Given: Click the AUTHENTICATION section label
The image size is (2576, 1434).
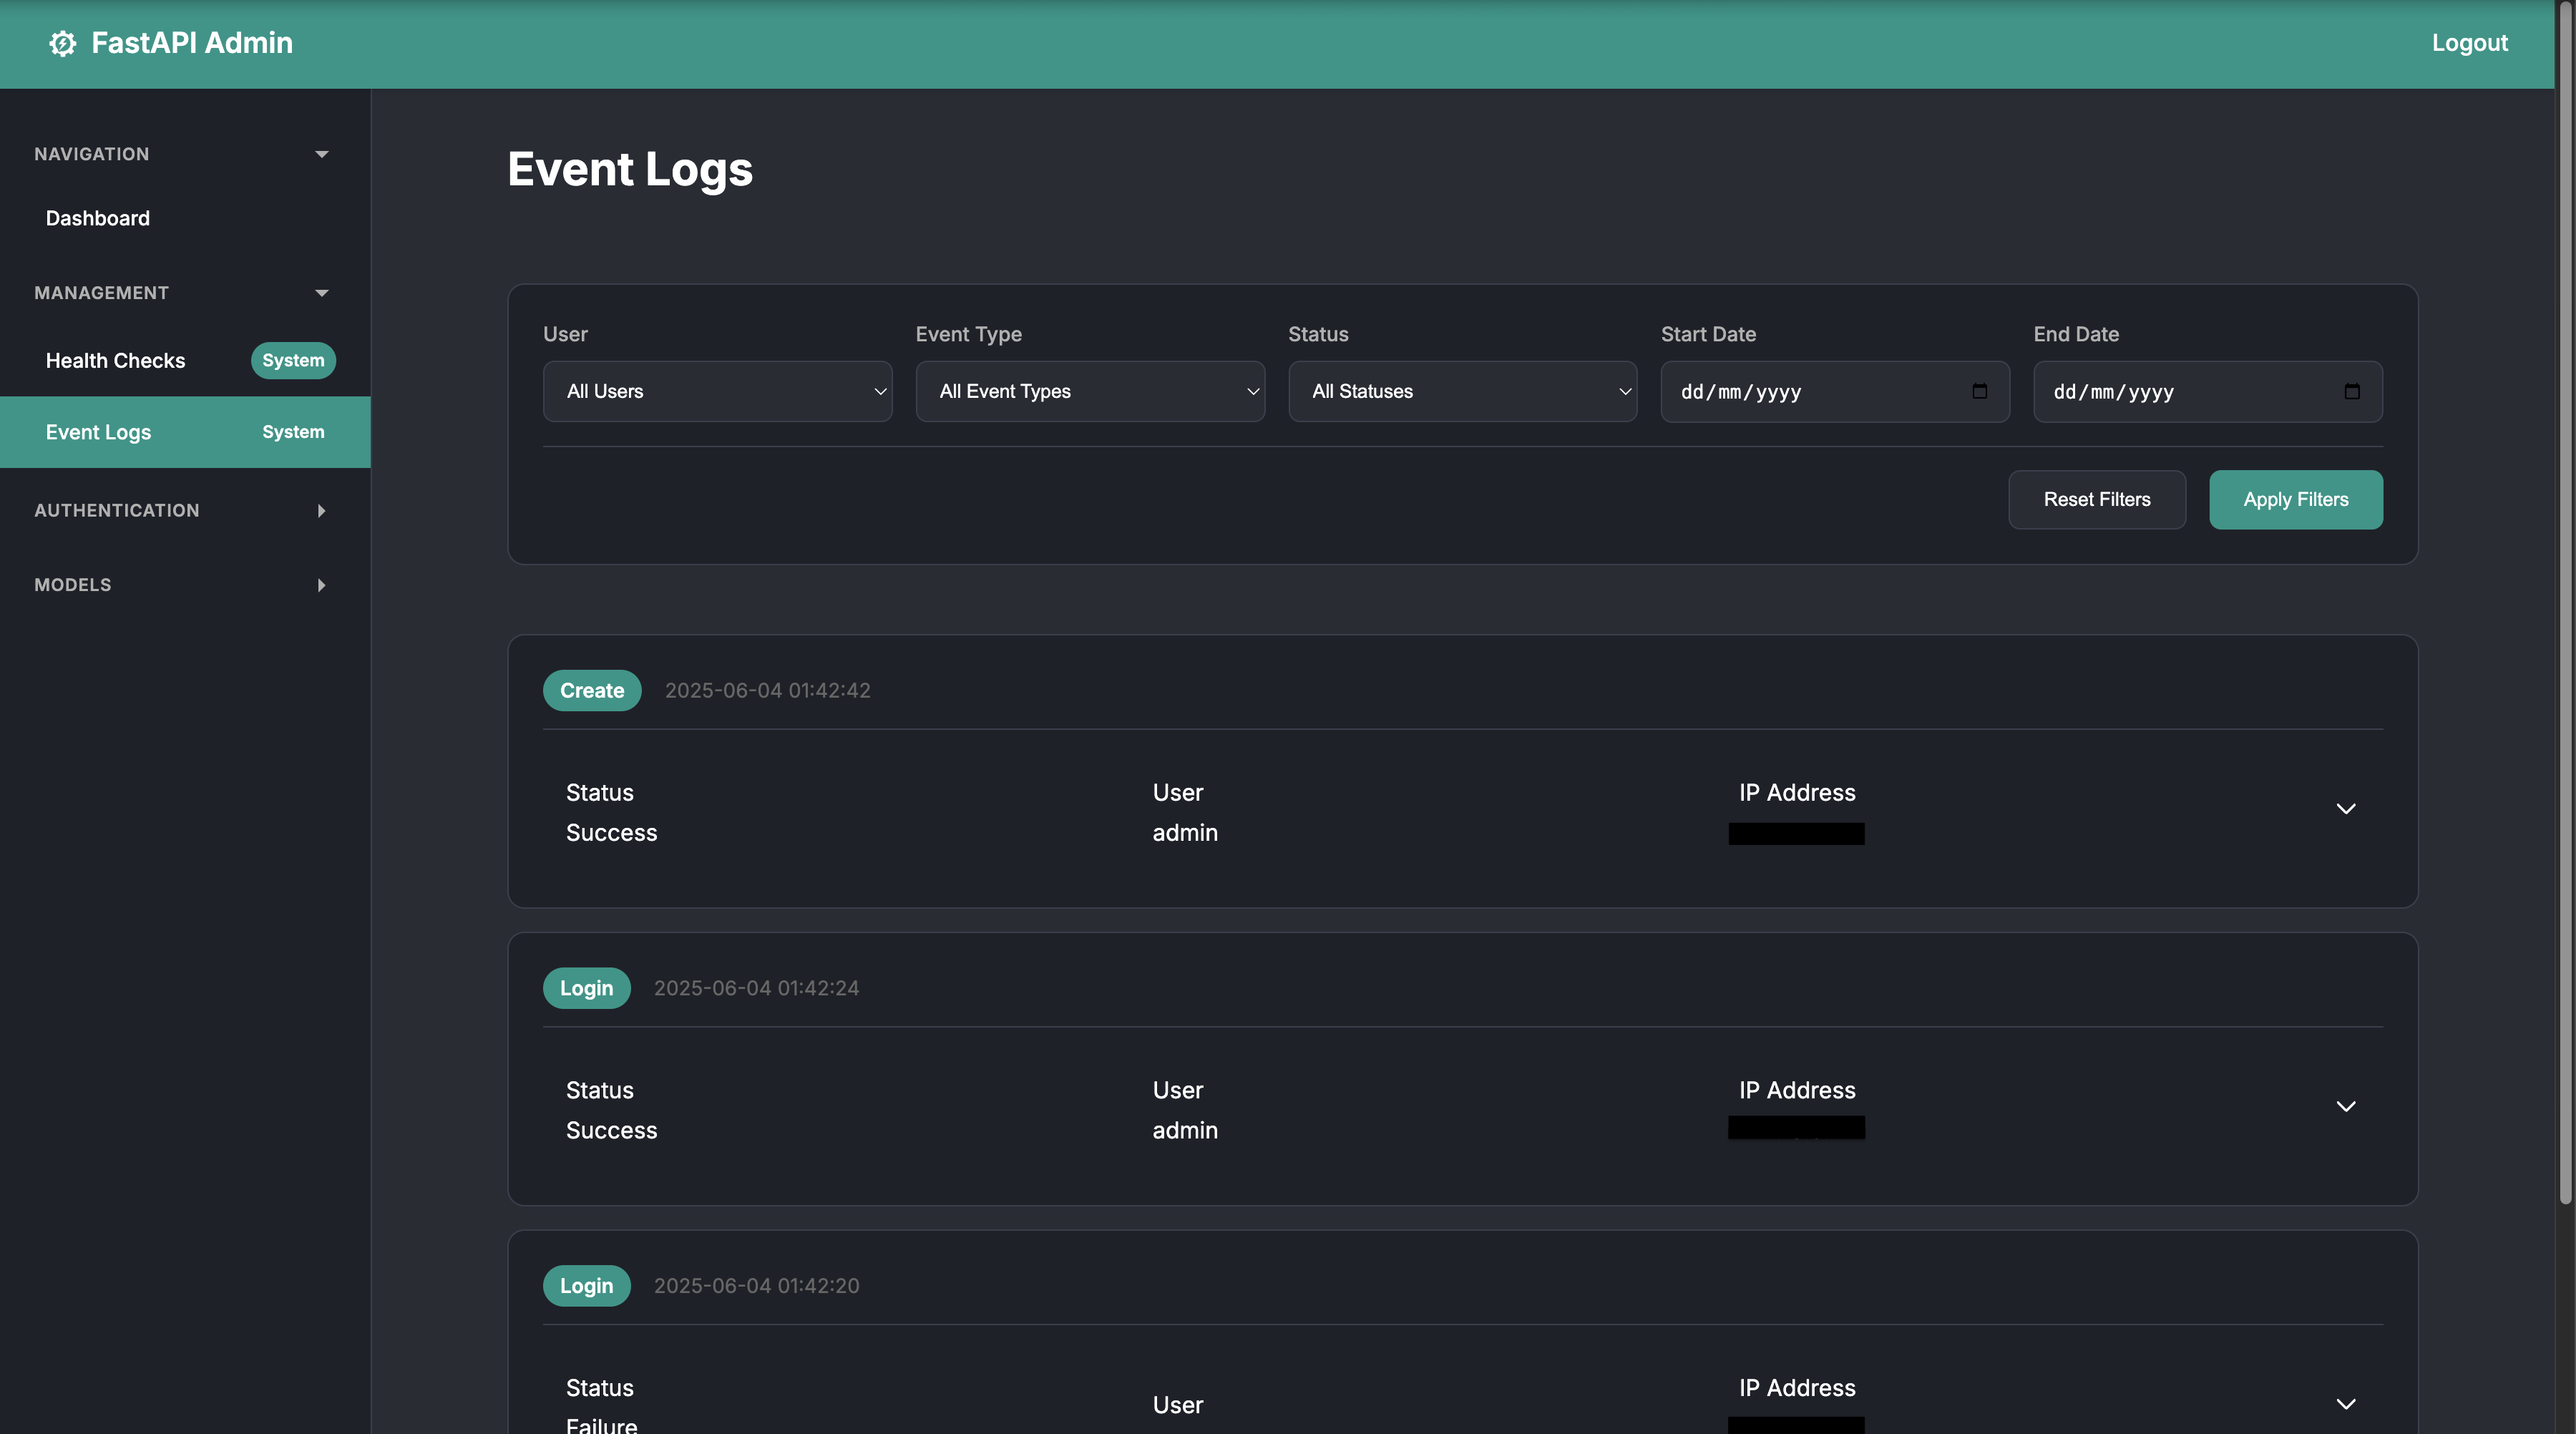Looking at the screenshot, I should [x=117, y=511].
